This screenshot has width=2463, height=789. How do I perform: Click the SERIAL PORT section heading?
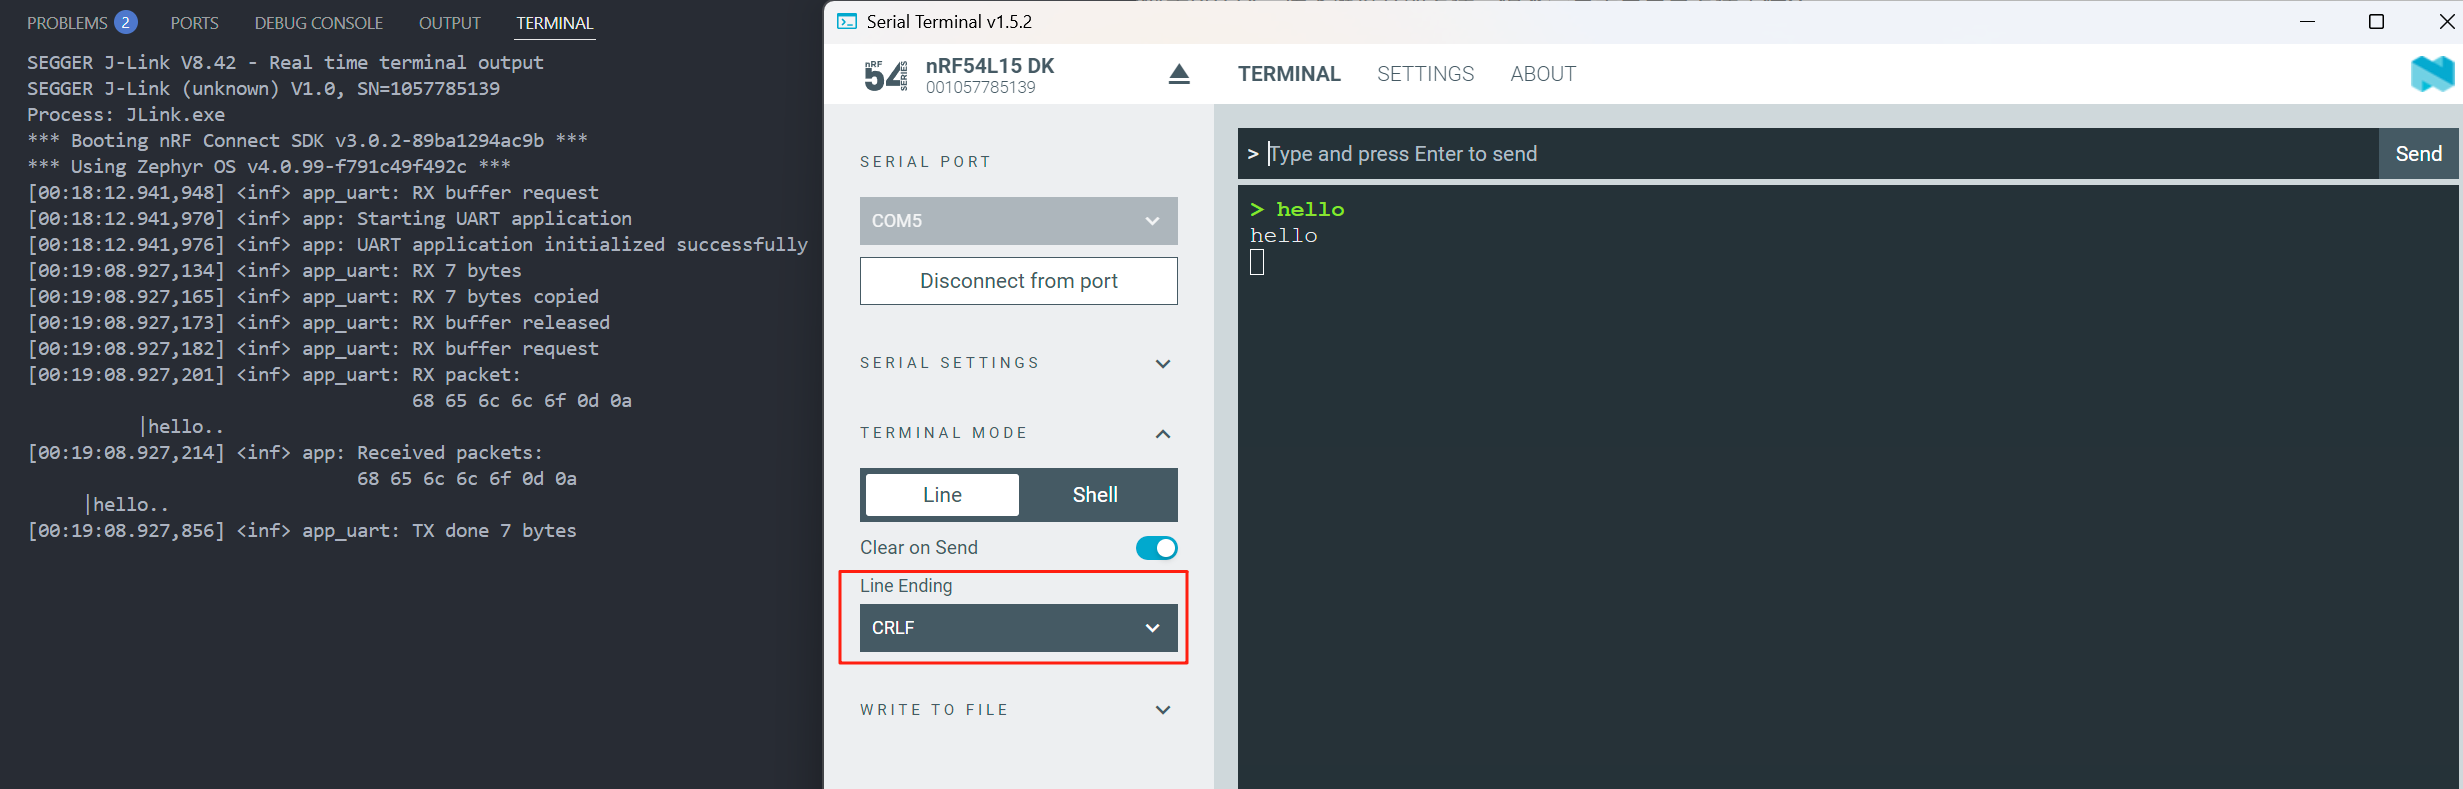[x=926, y=162]
